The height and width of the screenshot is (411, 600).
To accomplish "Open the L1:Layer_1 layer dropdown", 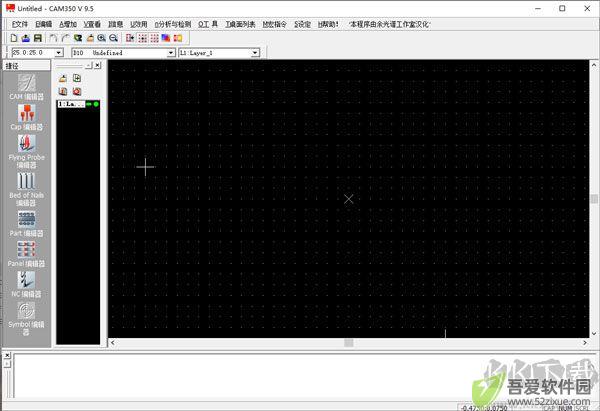I will tap(255, 53).
